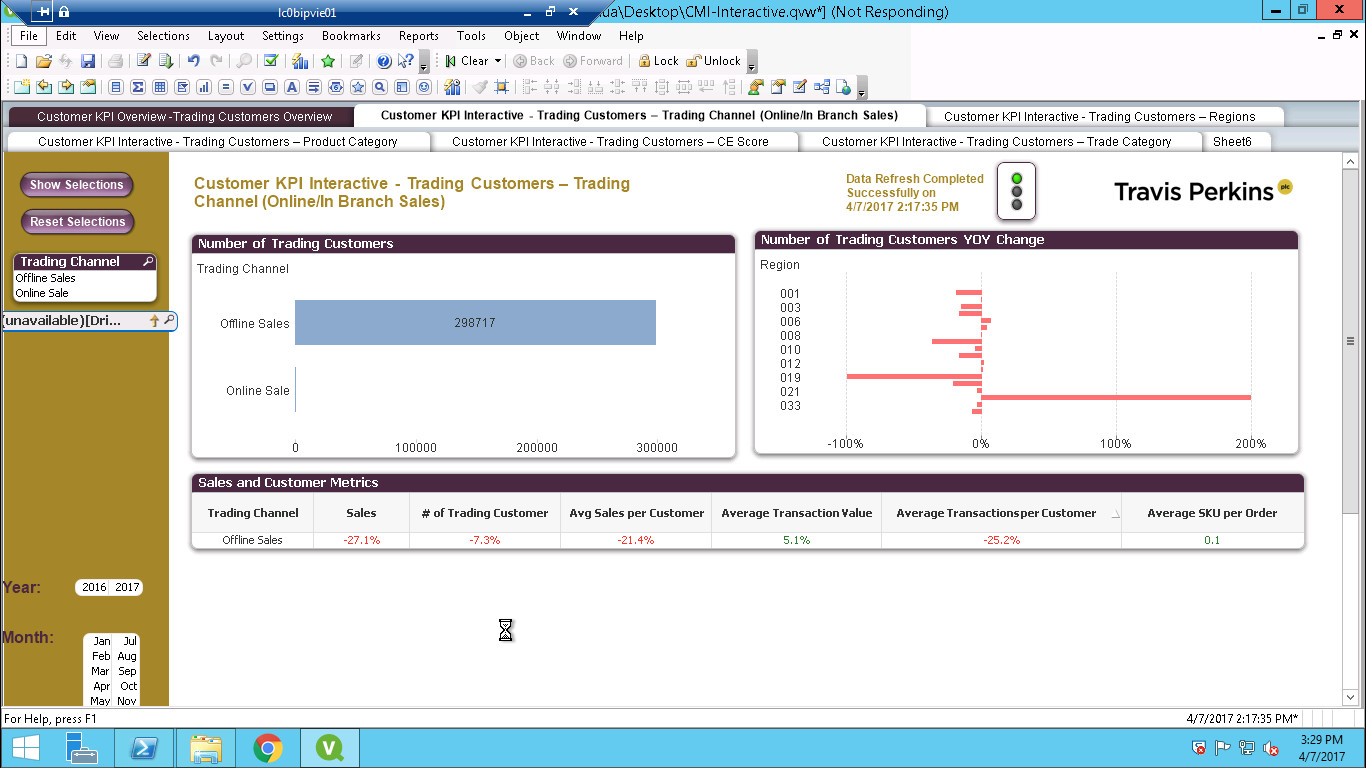Viewport: 1366px width, 768px height.
Task: Click the green star Add Bookmark icon
Action: (327, 61)
